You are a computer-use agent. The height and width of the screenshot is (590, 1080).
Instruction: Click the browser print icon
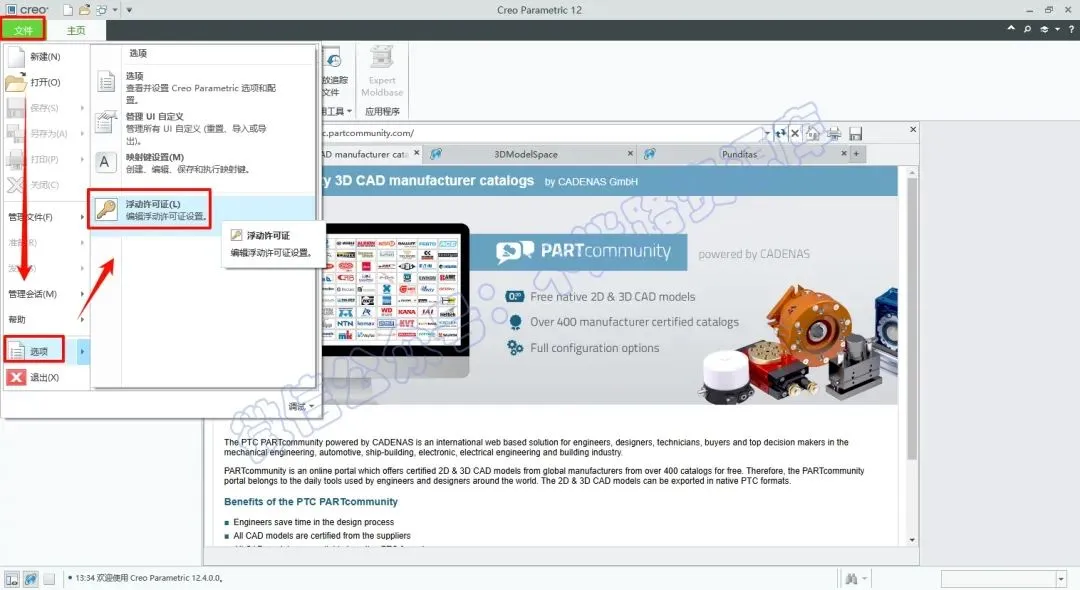834,133
